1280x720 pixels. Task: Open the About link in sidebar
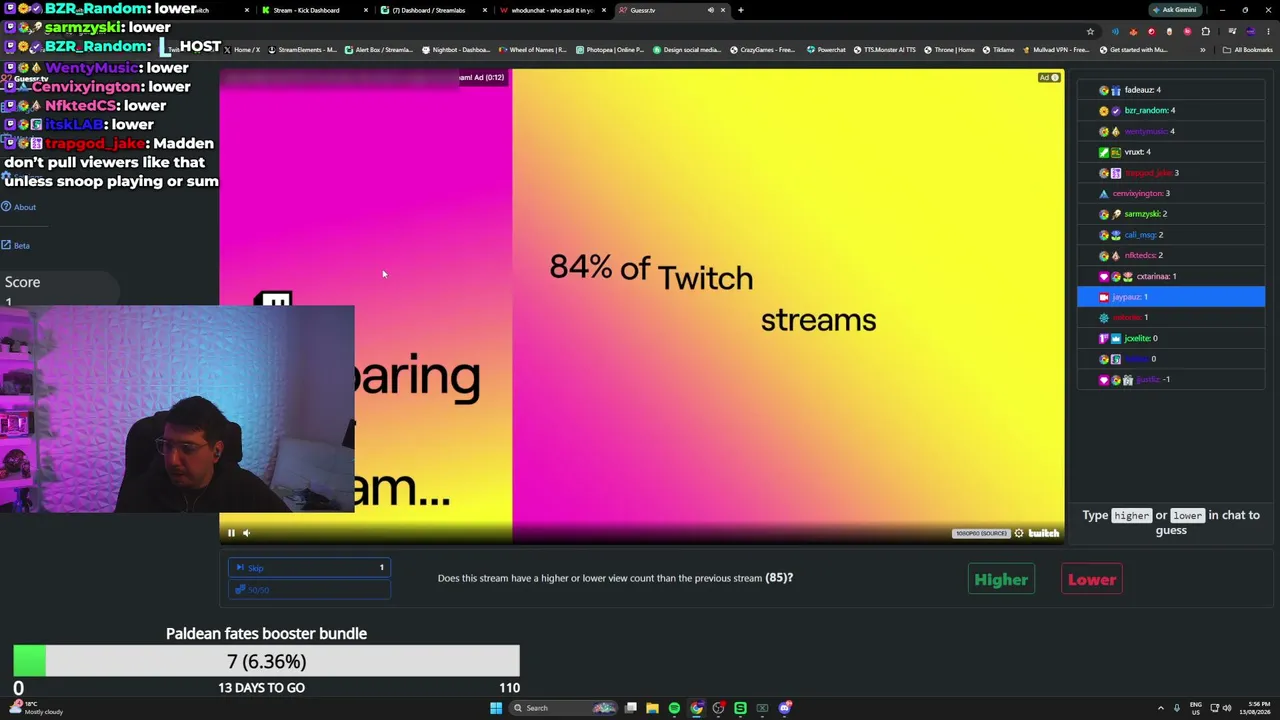pyautogui.click(x=19, y=207)
